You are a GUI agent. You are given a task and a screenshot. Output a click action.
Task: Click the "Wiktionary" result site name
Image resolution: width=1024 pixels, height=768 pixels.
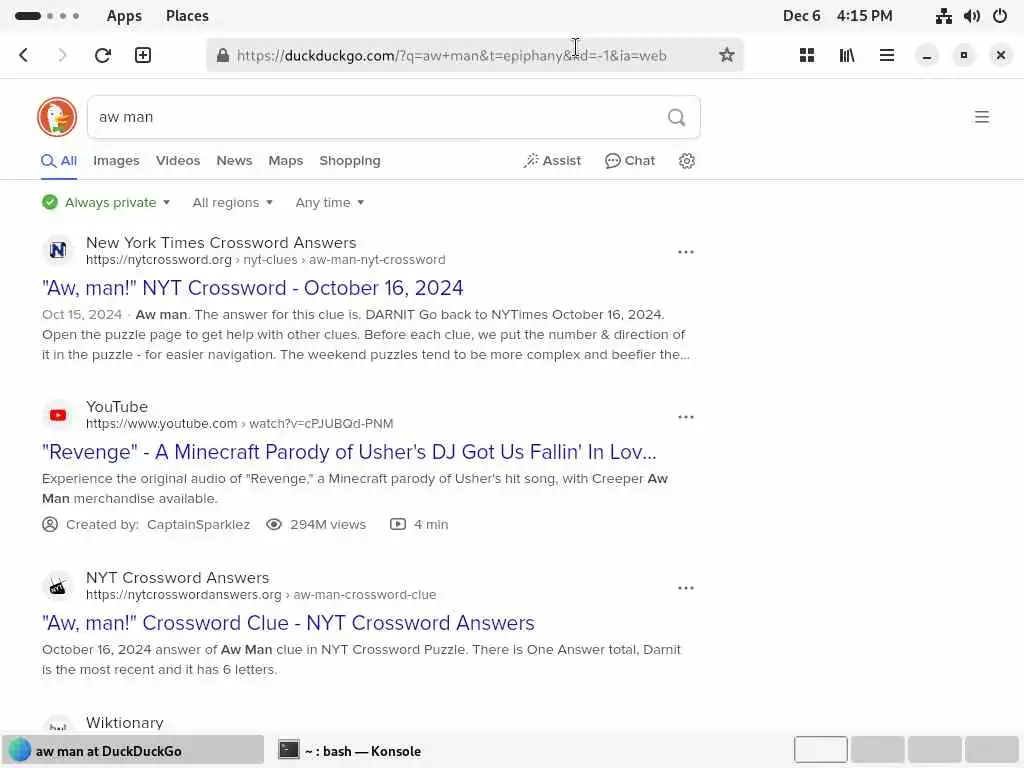tap(125, 723)
